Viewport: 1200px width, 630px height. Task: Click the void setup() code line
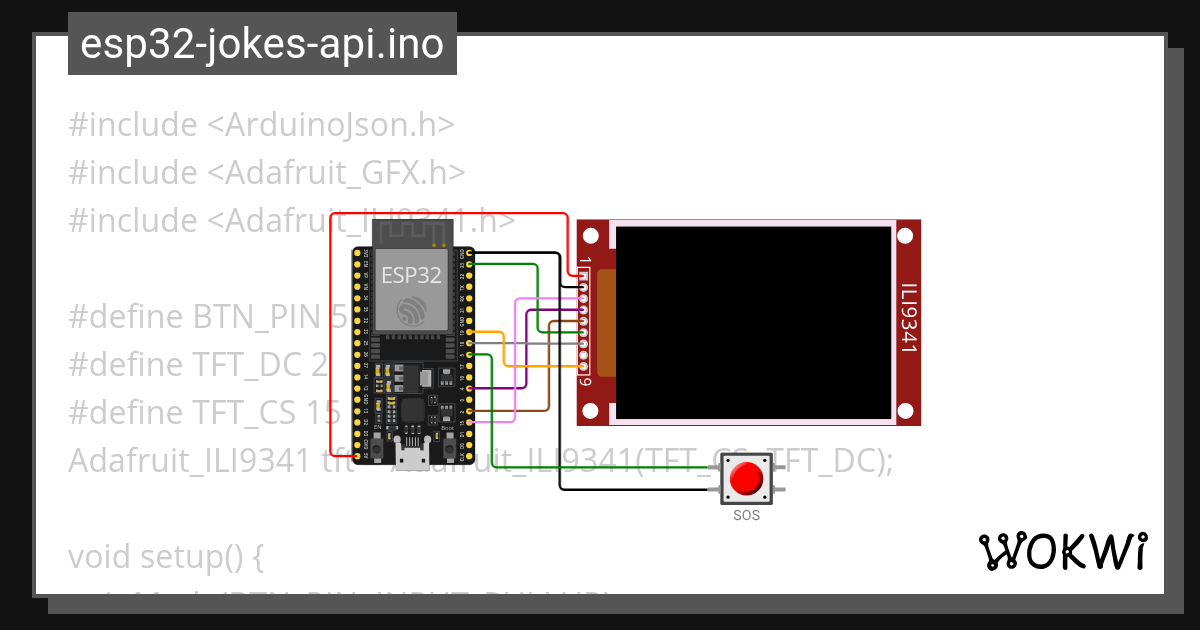point(165,556)
